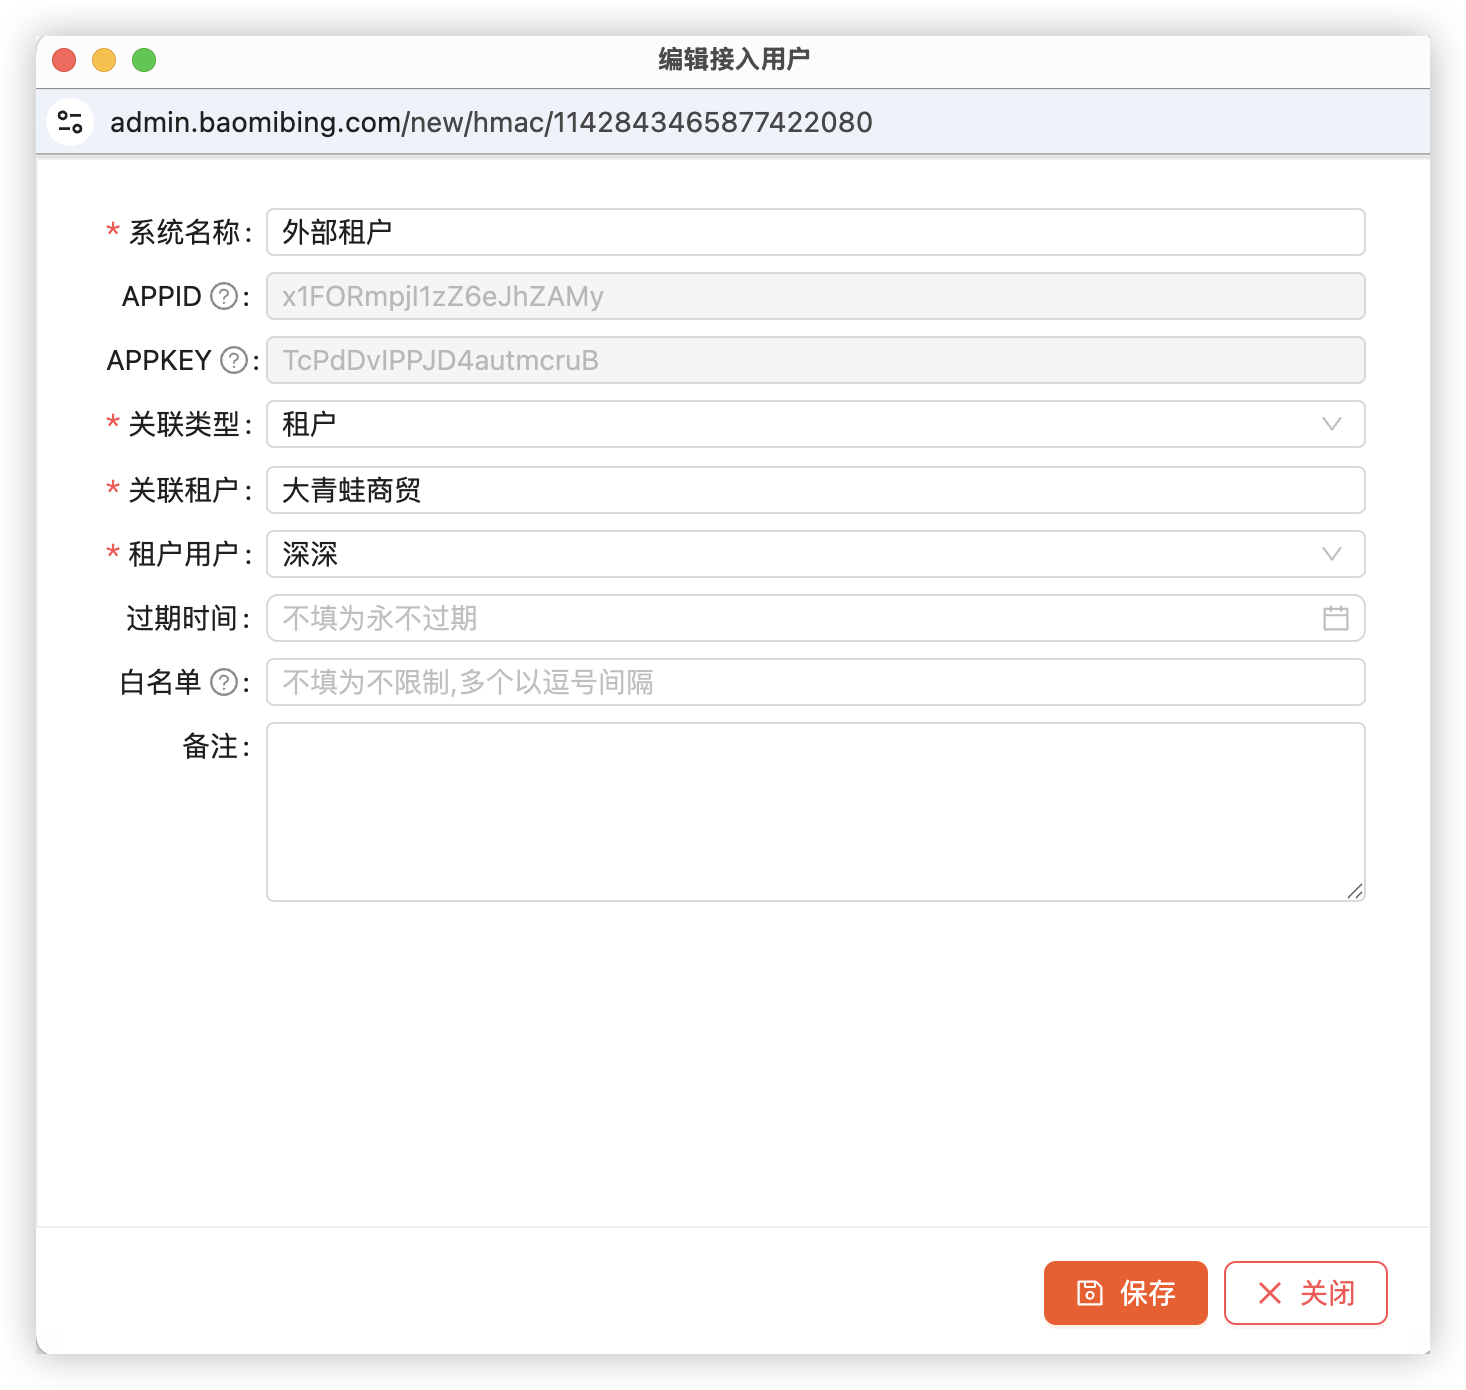Image resolution: width=1466 pixels, height=1390 pixels.
Task: Click into the 备注 text area
Action: pyautogui.click(x=815, y=811)
